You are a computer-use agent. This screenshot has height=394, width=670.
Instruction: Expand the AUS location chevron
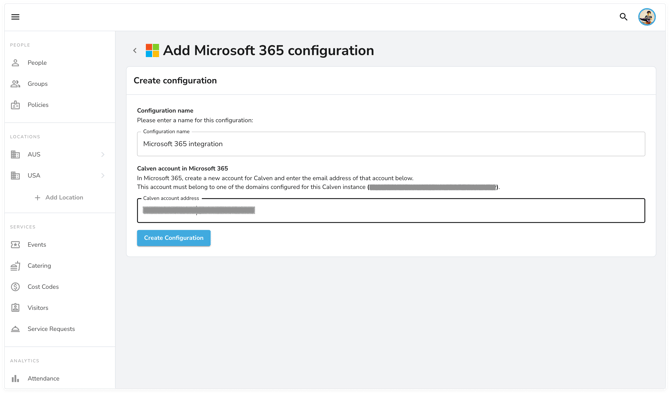tap(103, 154)
